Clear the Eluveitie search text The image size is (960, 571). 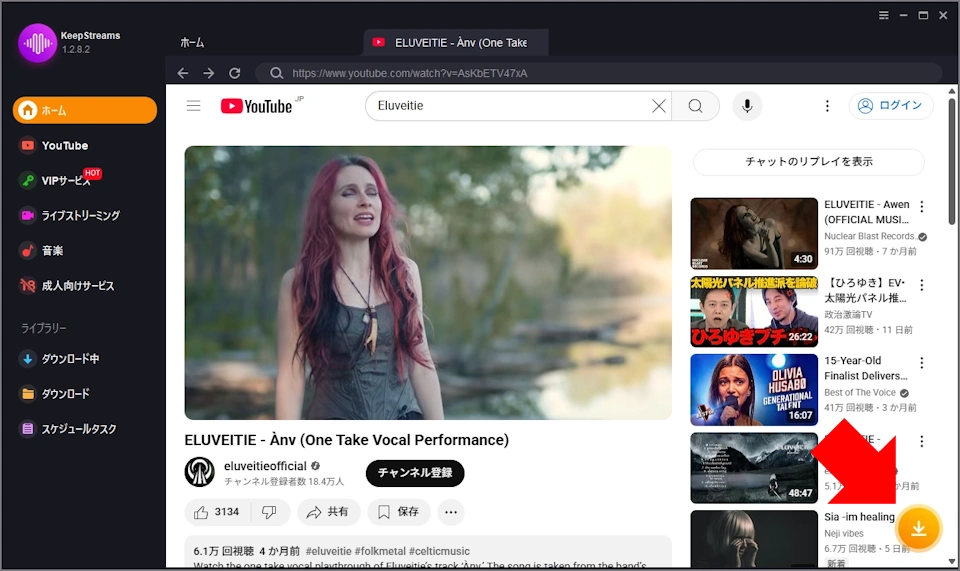[x=658, y=106]
